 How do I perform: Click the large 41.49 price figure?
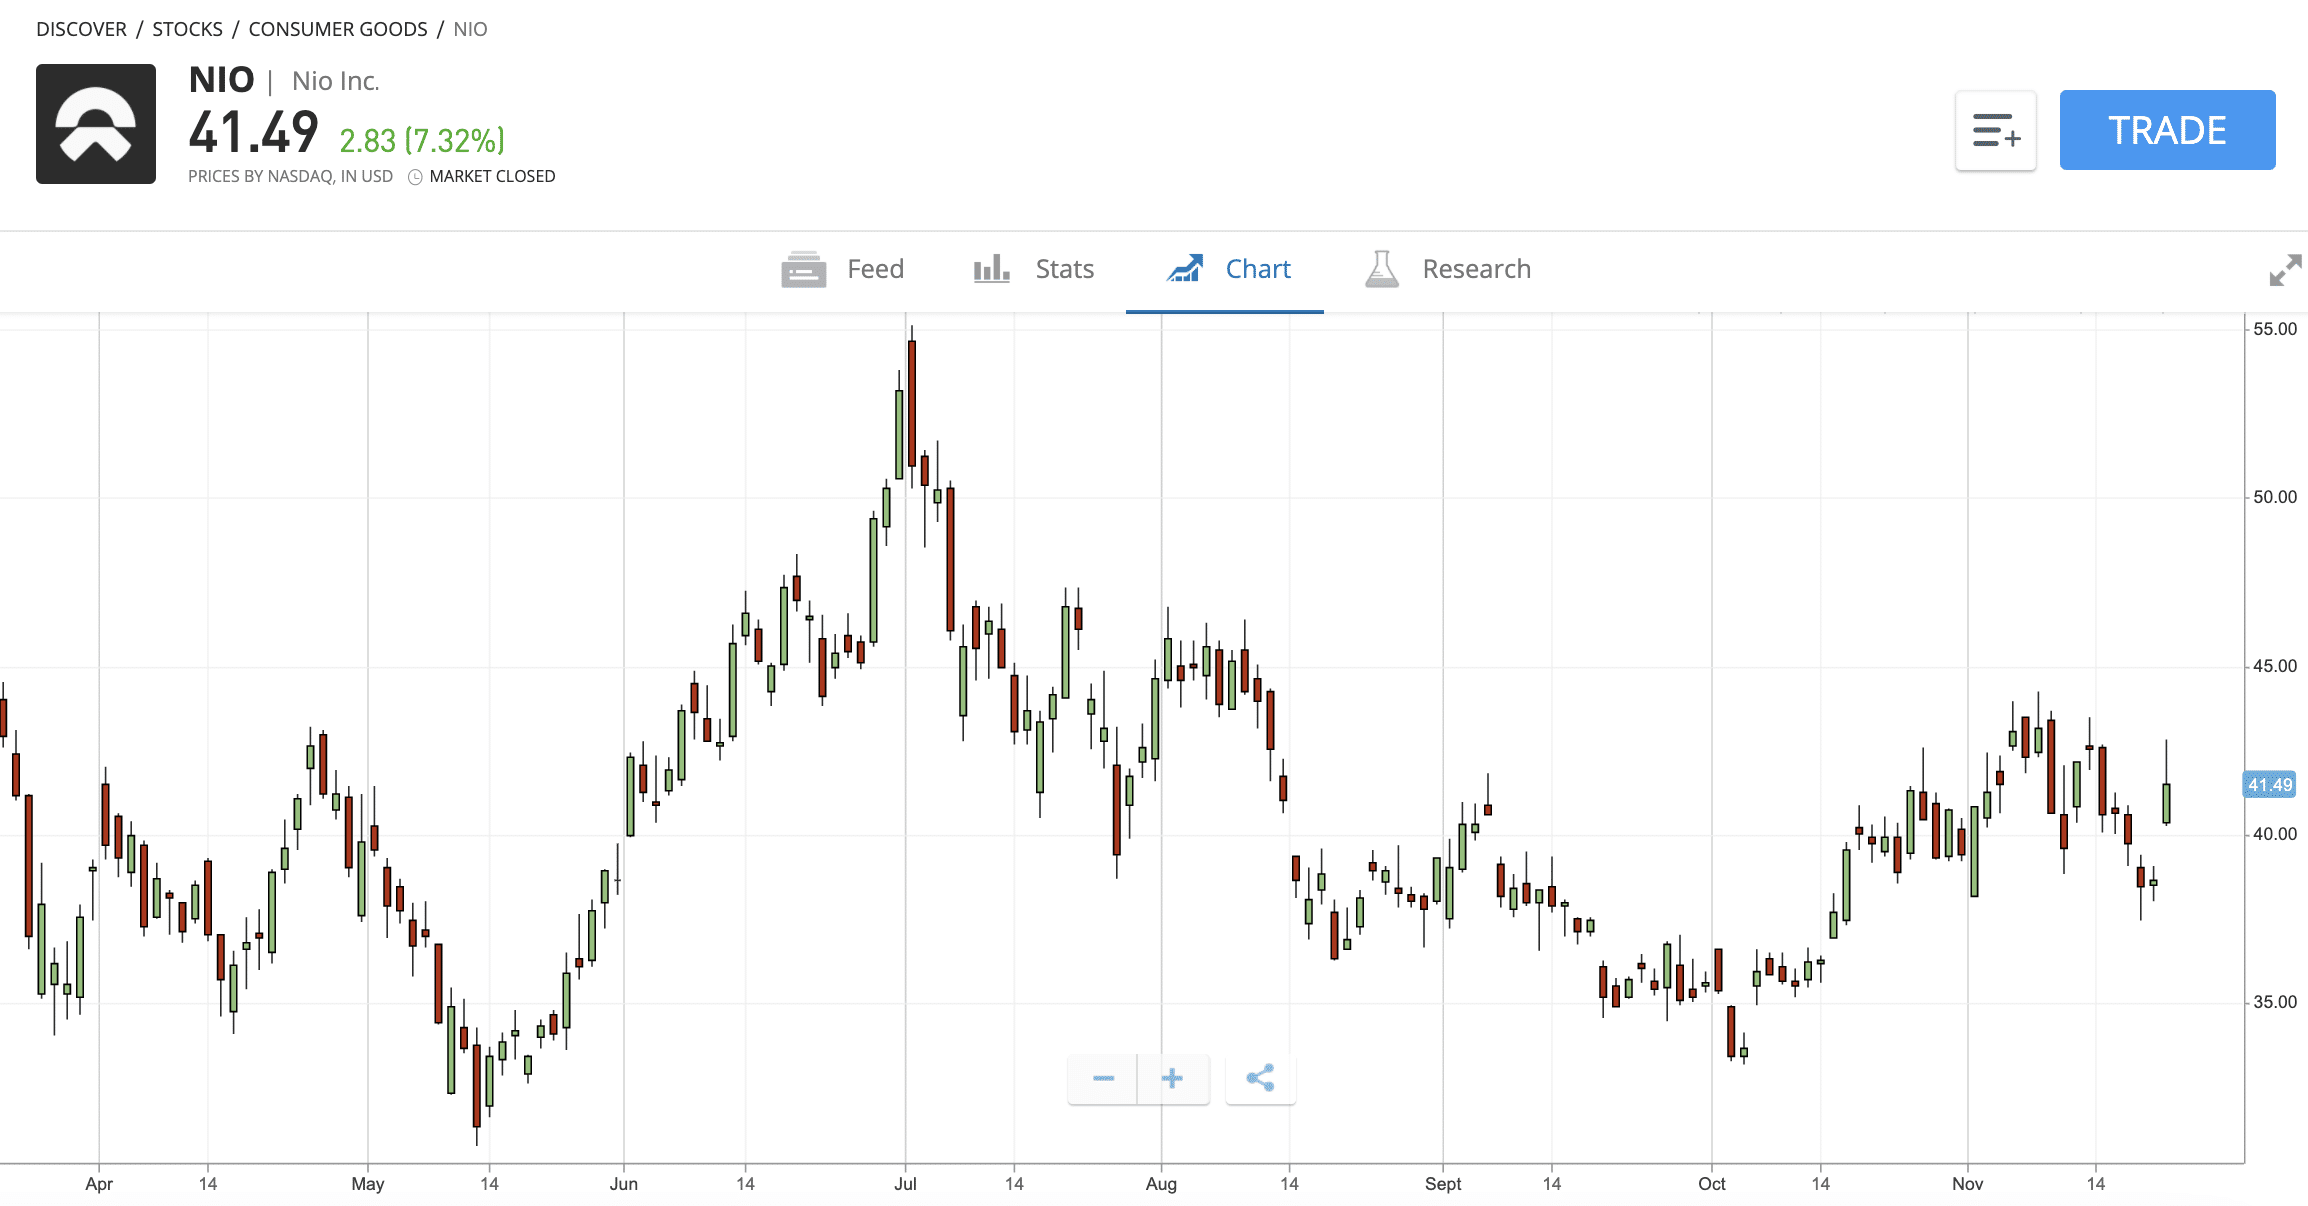point(254,133)
